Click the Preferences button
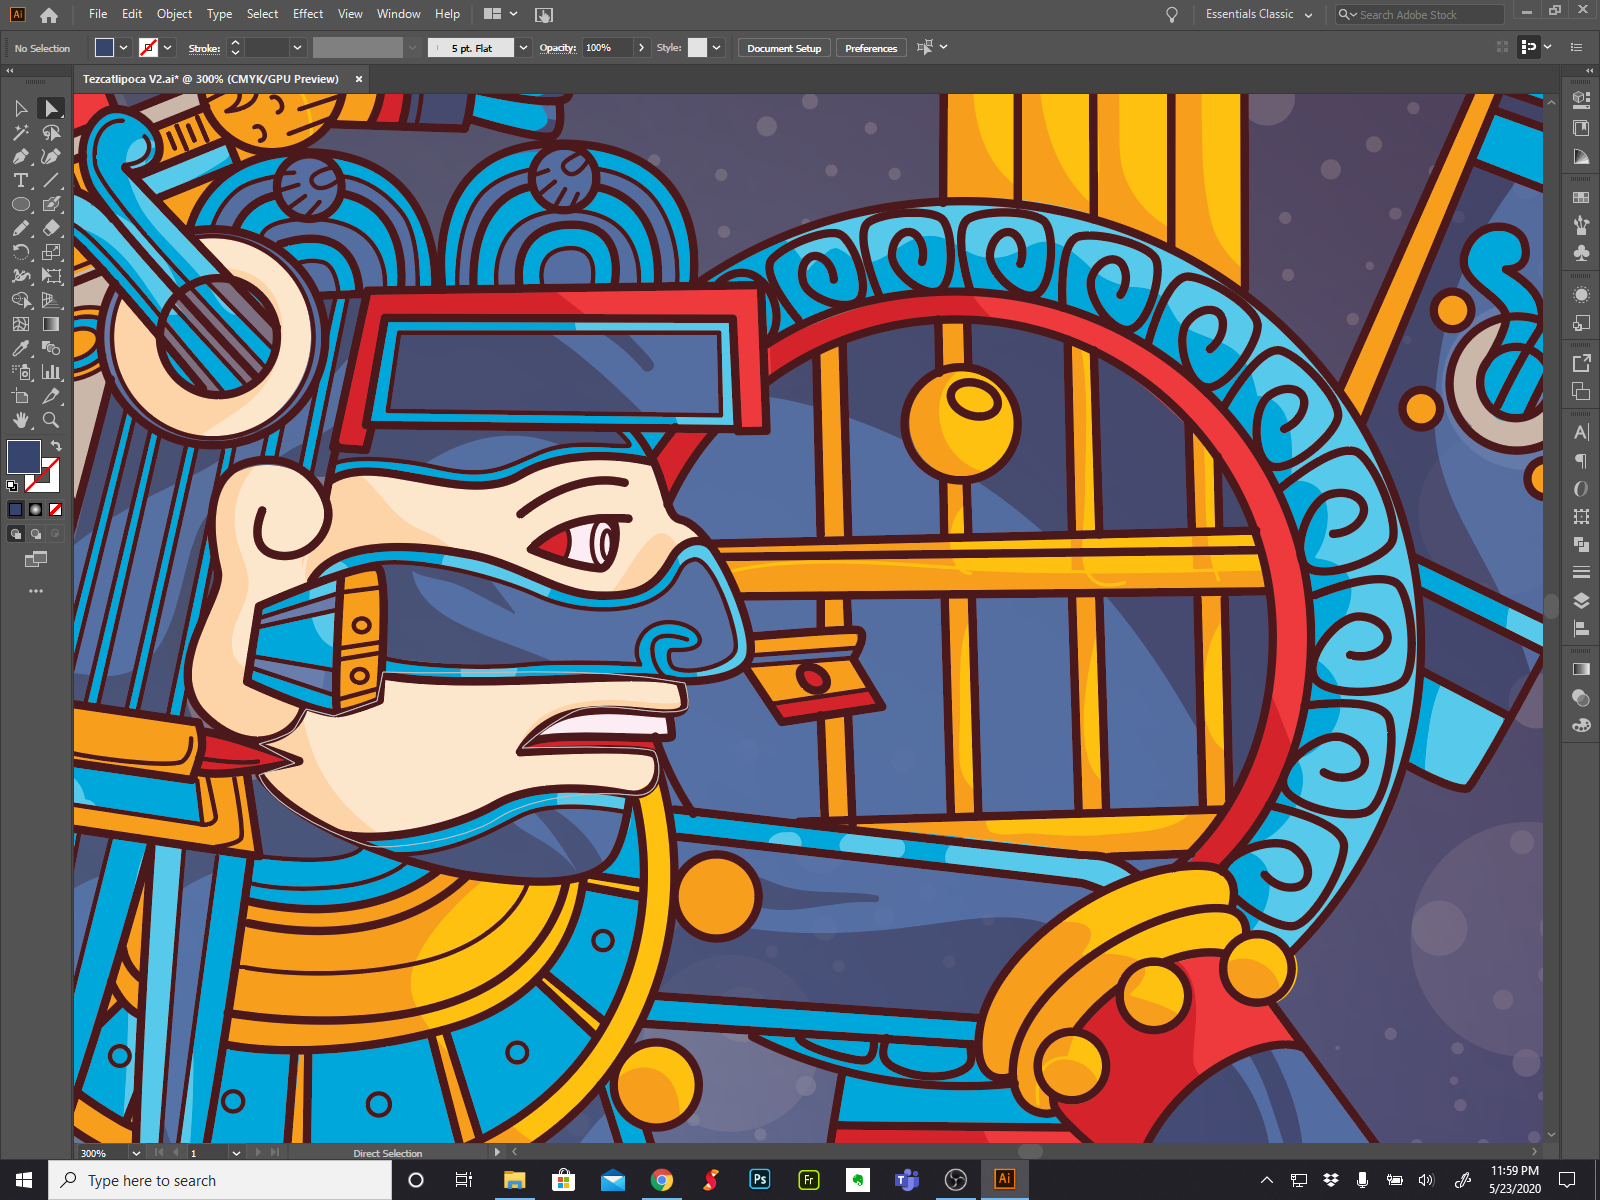The width and height of the screenshot is (1600, 1200). click(871, 48)
